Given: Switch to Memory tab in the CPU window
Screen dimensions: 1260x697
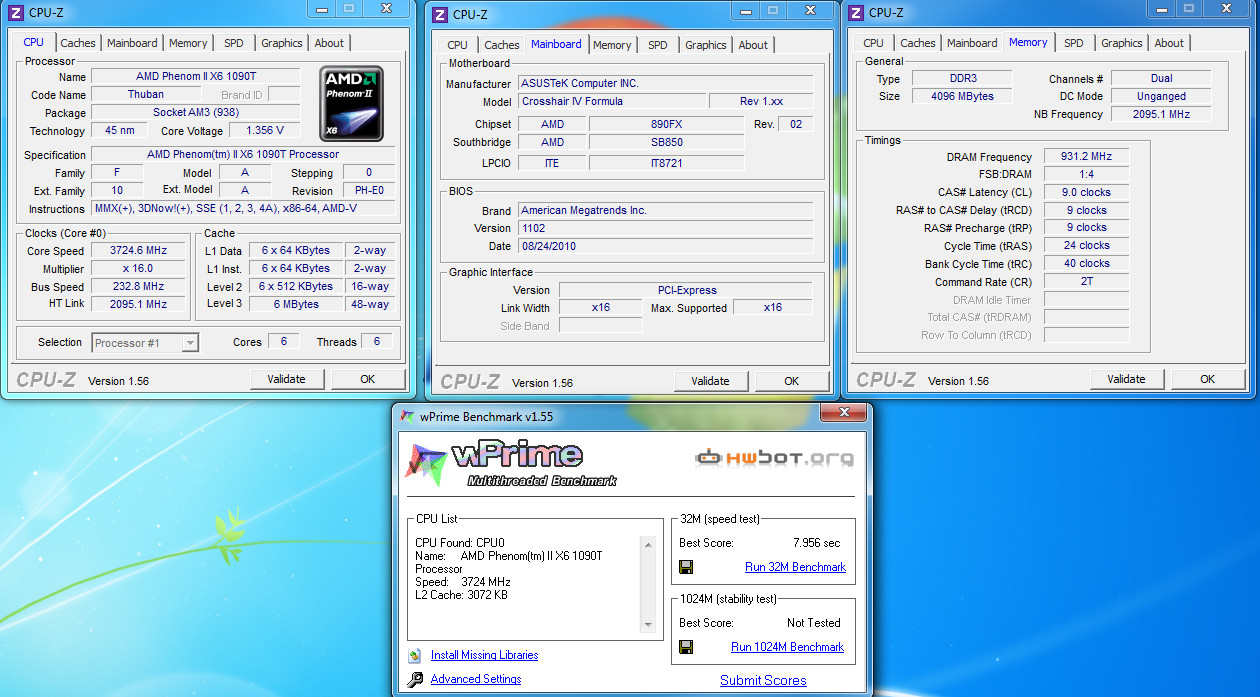Looking at the screenshot, I should [x=188, y=43].
